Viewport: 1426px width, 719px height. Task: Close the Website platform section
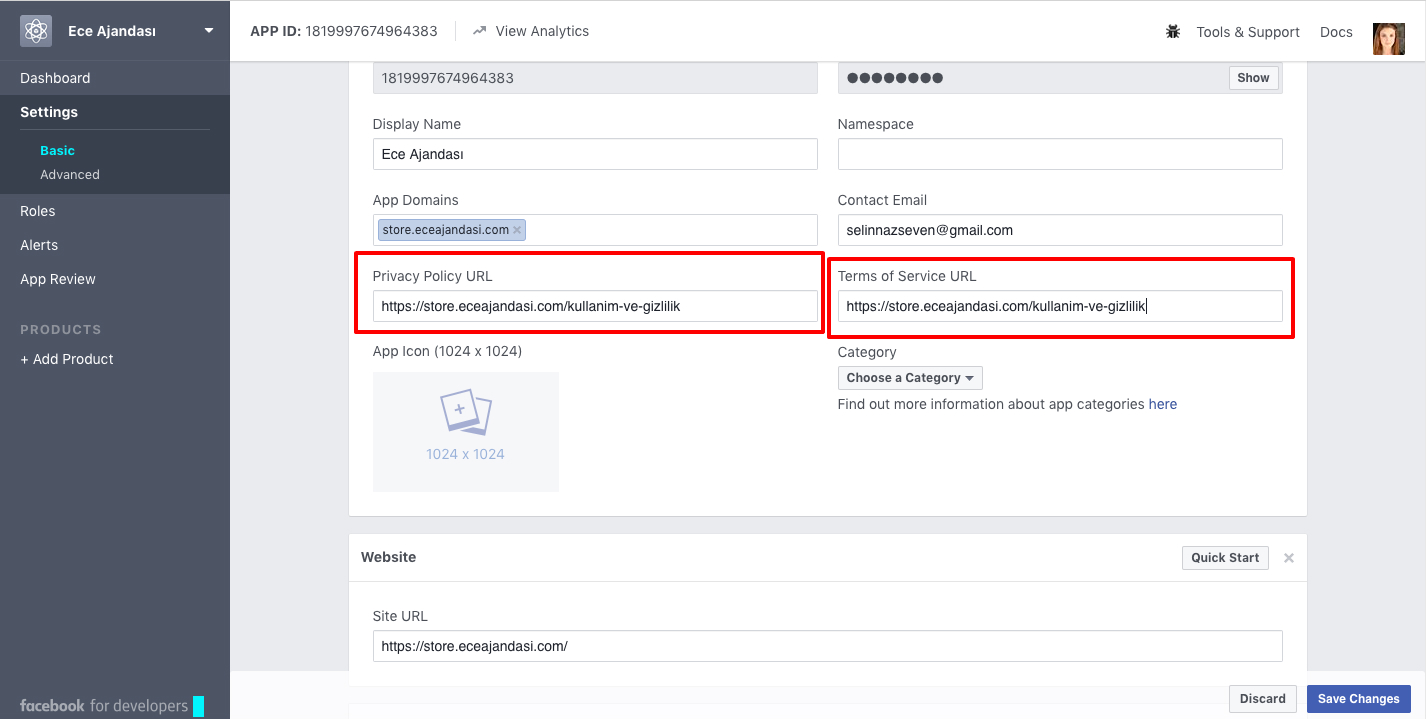(x=1288, y=558)
